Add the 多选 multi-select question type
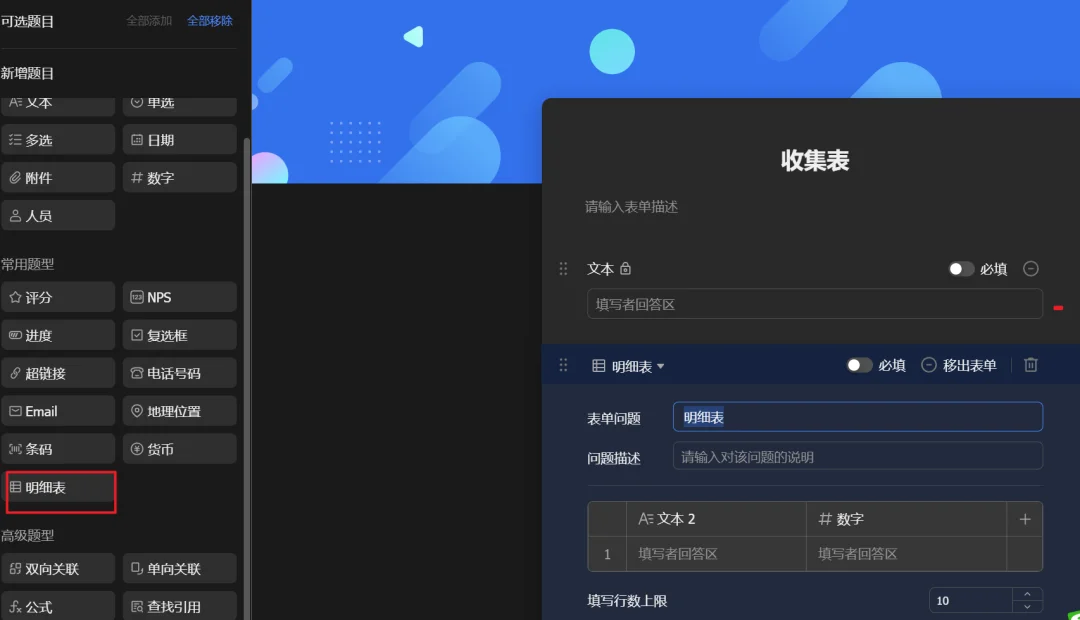Screen dimensions: 1080x620 click(x=58, y=140)
